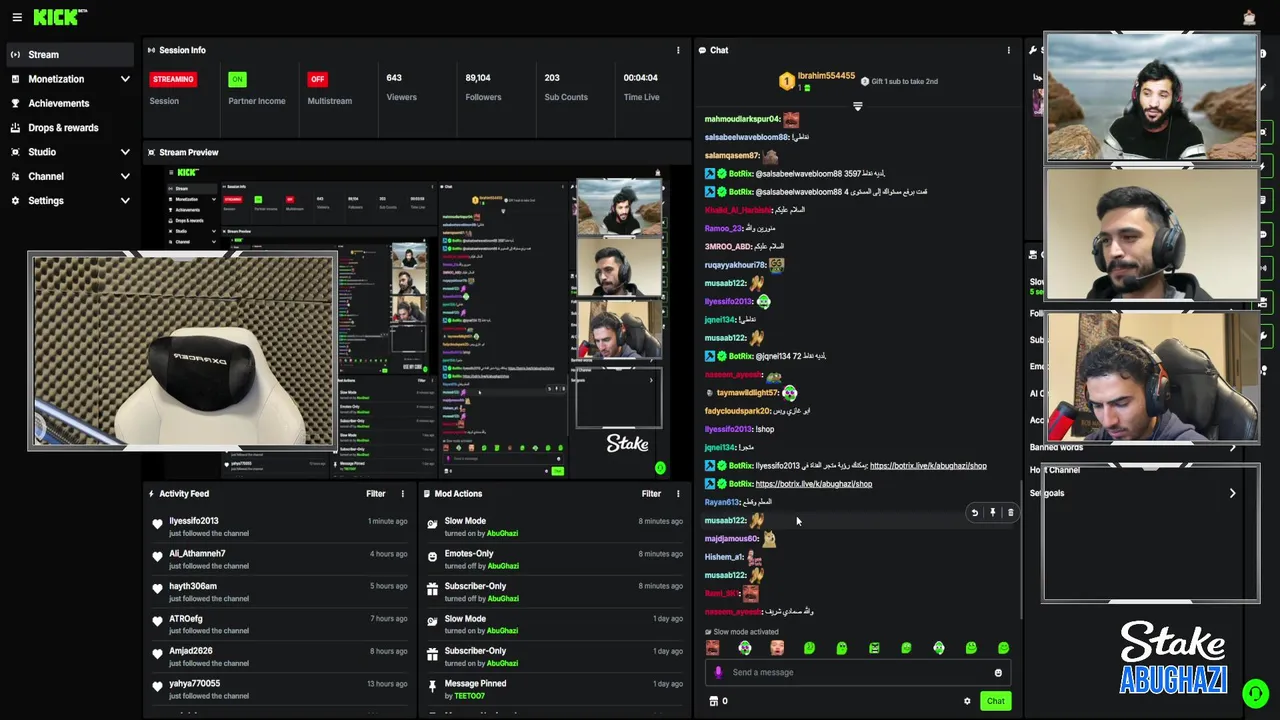Click the Stream Preview video thumbnail
This screenshot has height=720, width=1280.
tap(418, 322)
